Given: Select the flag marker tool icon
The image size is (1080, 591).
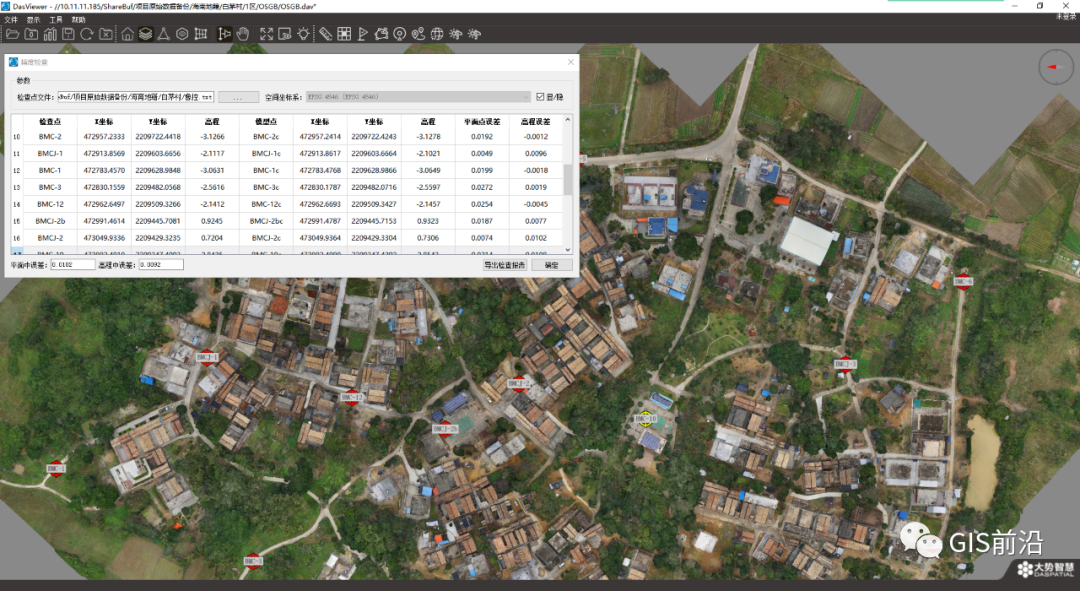Looking at the screenshot, I should [x=362, y=34].
